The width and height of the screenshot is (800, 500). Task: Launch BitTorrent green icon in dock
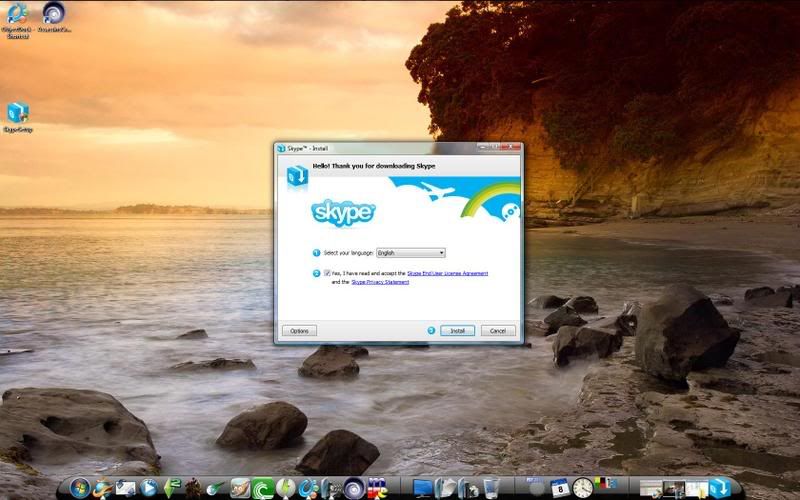263,488
